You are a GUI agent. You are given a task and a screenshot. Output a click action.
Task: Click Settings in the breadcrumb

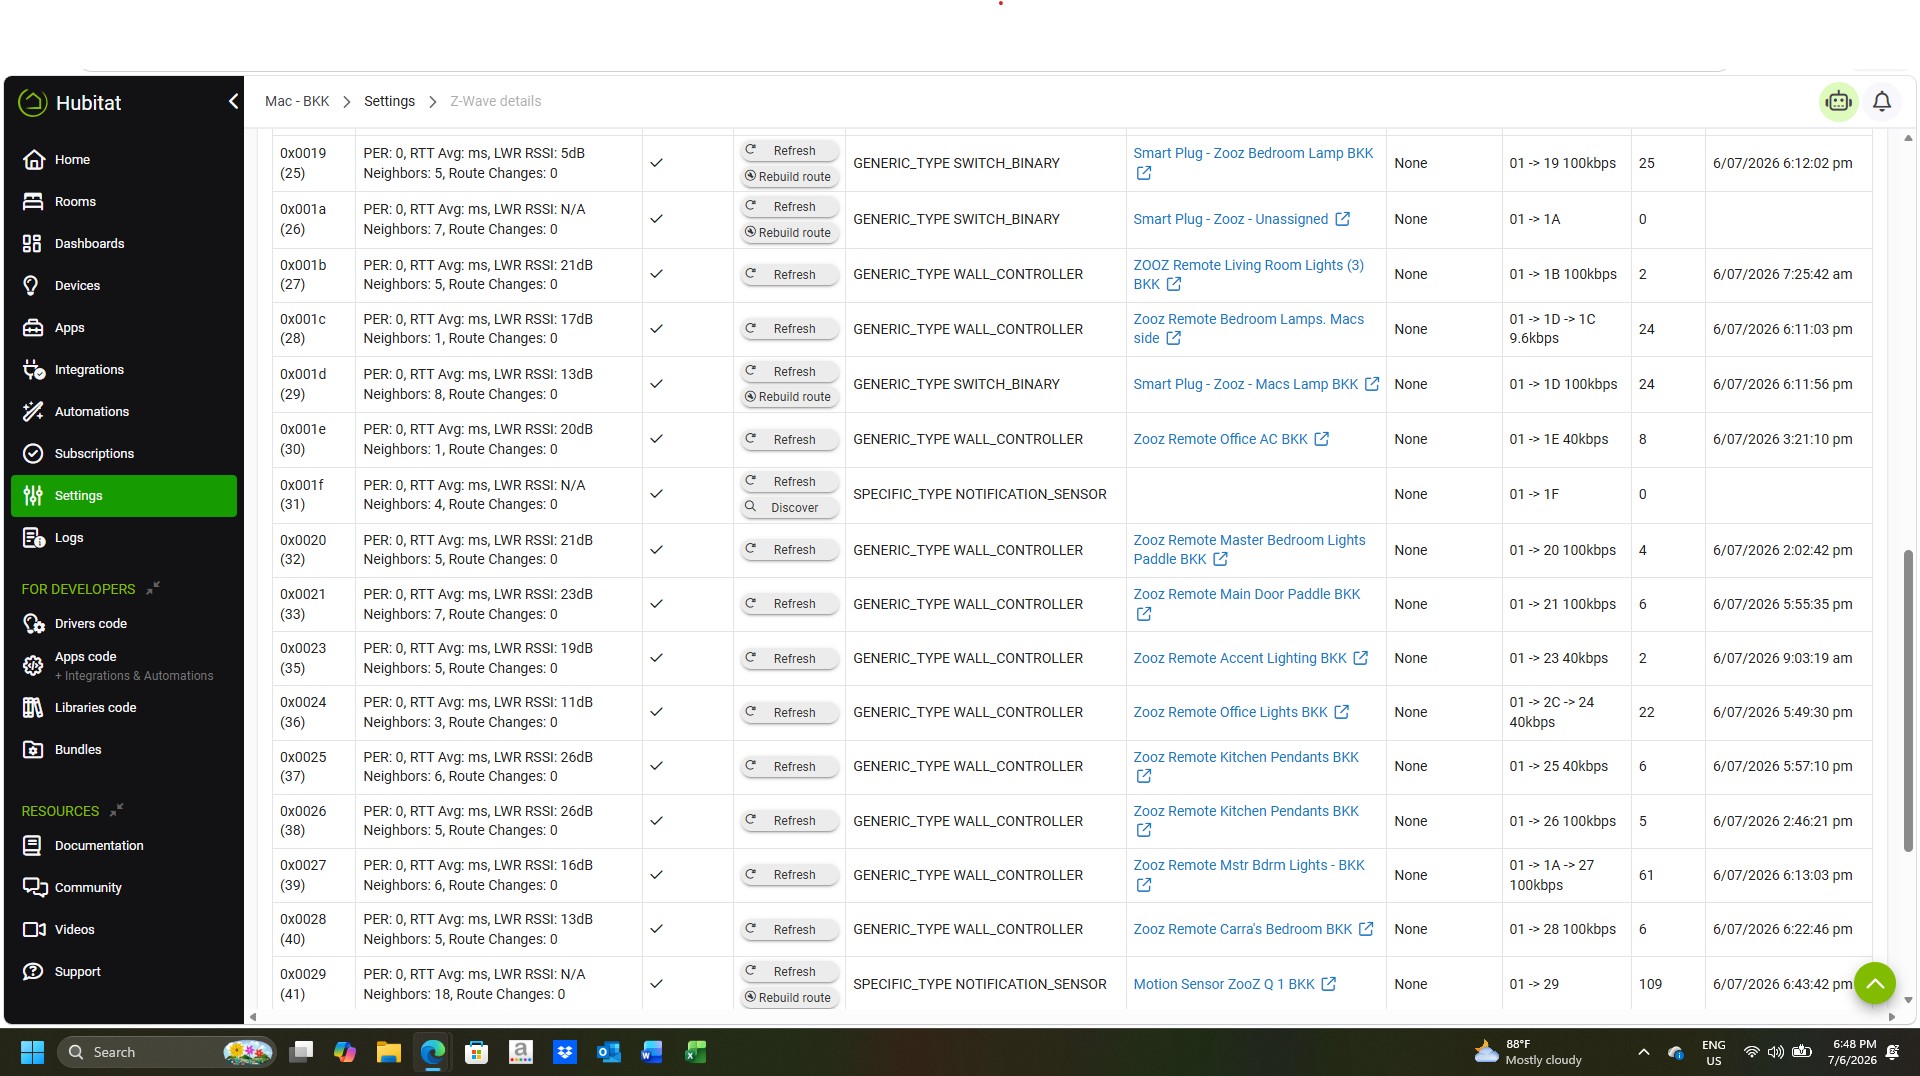tap(389, 101)
